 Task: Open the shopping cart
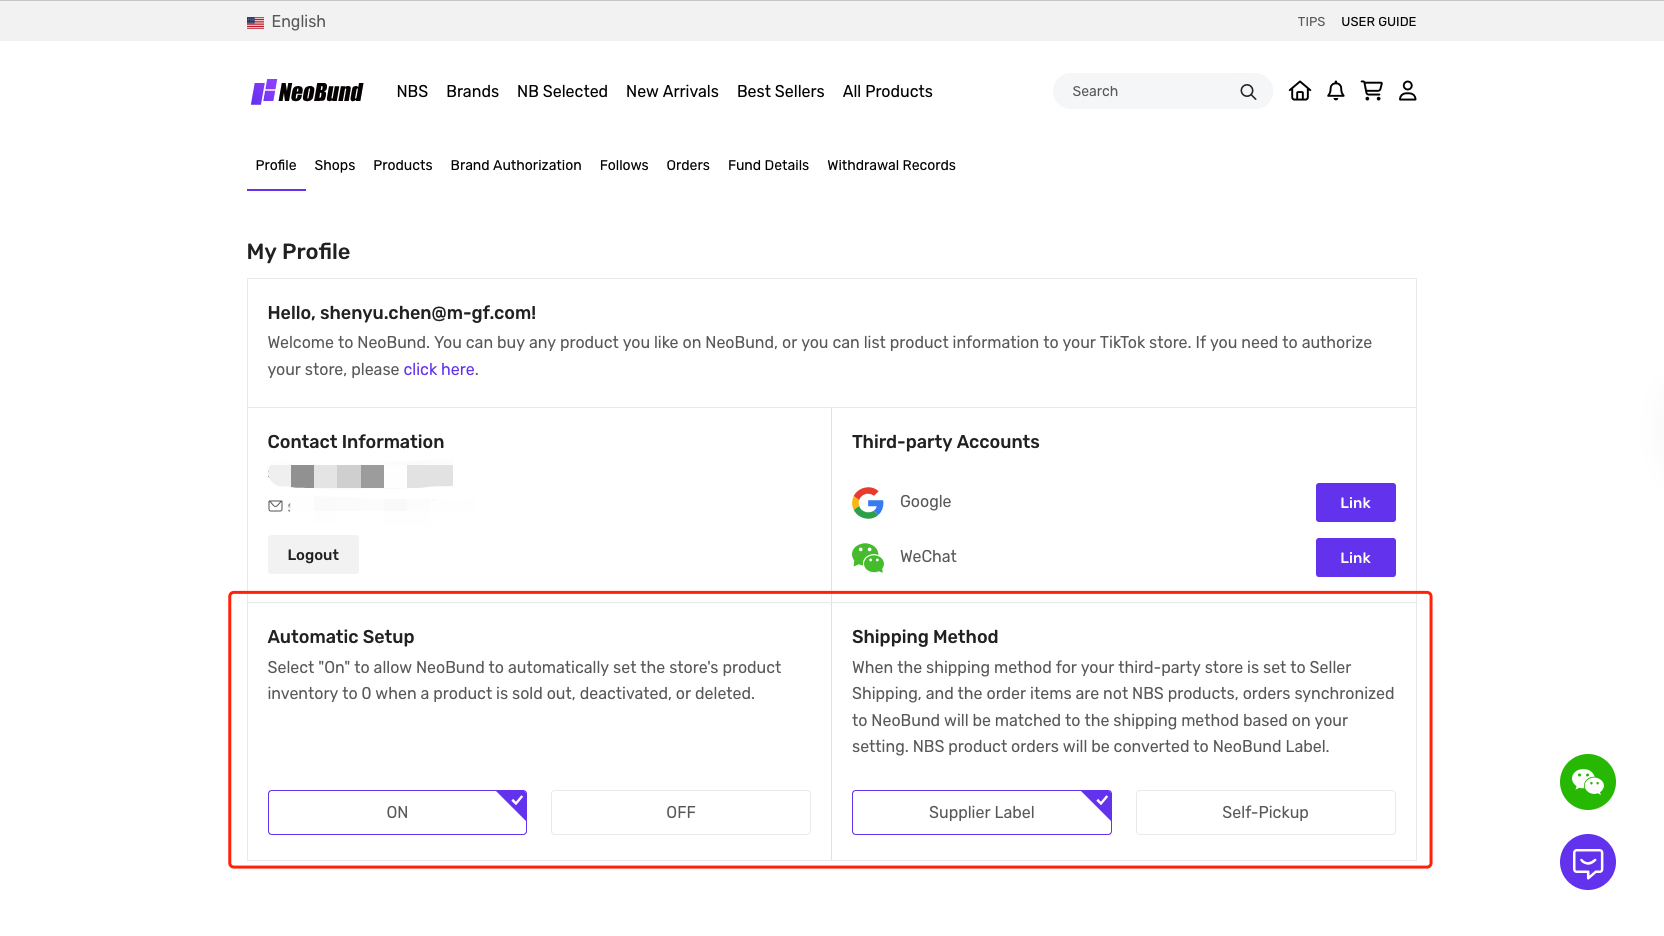1372,91
